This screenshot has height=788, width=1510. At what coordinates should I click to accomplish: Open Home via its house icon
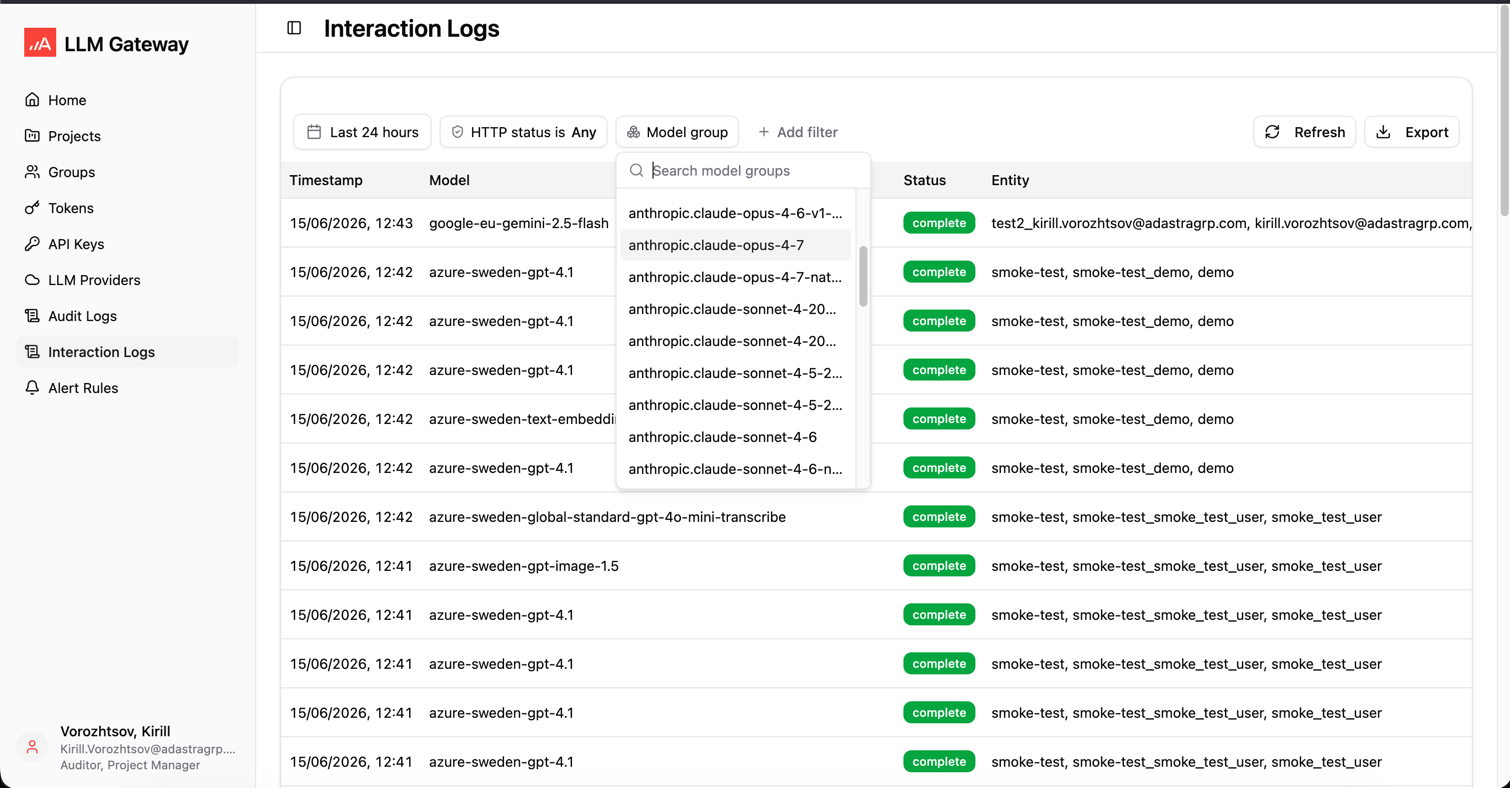point(32,100)
